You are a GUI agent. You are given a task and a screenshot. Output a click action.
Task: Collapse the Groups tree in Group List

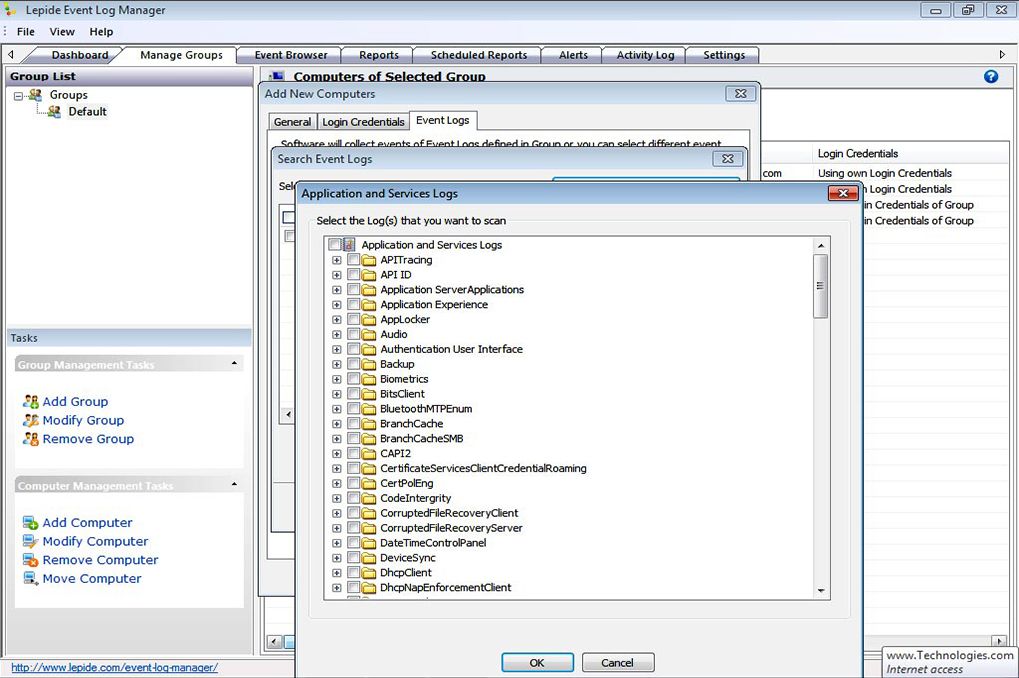(x=18, y=96)
